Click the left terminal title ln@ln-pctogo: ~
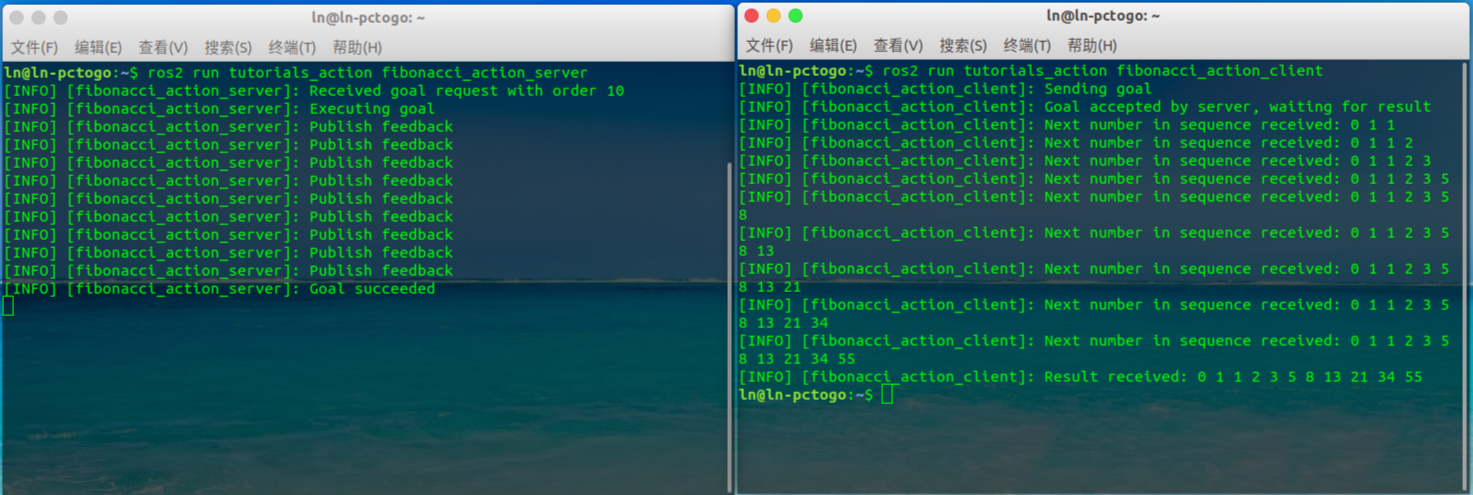The height and width of the screenshot is (495, 1473). 368,18
